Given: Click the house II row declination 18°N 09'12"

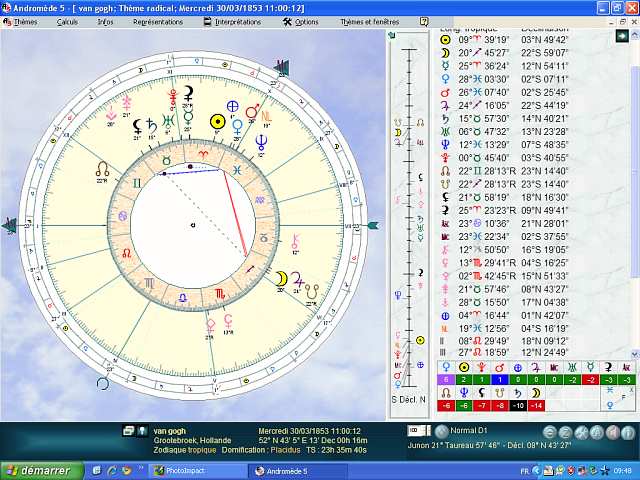Looking at the screenshot, I should 544,341.
